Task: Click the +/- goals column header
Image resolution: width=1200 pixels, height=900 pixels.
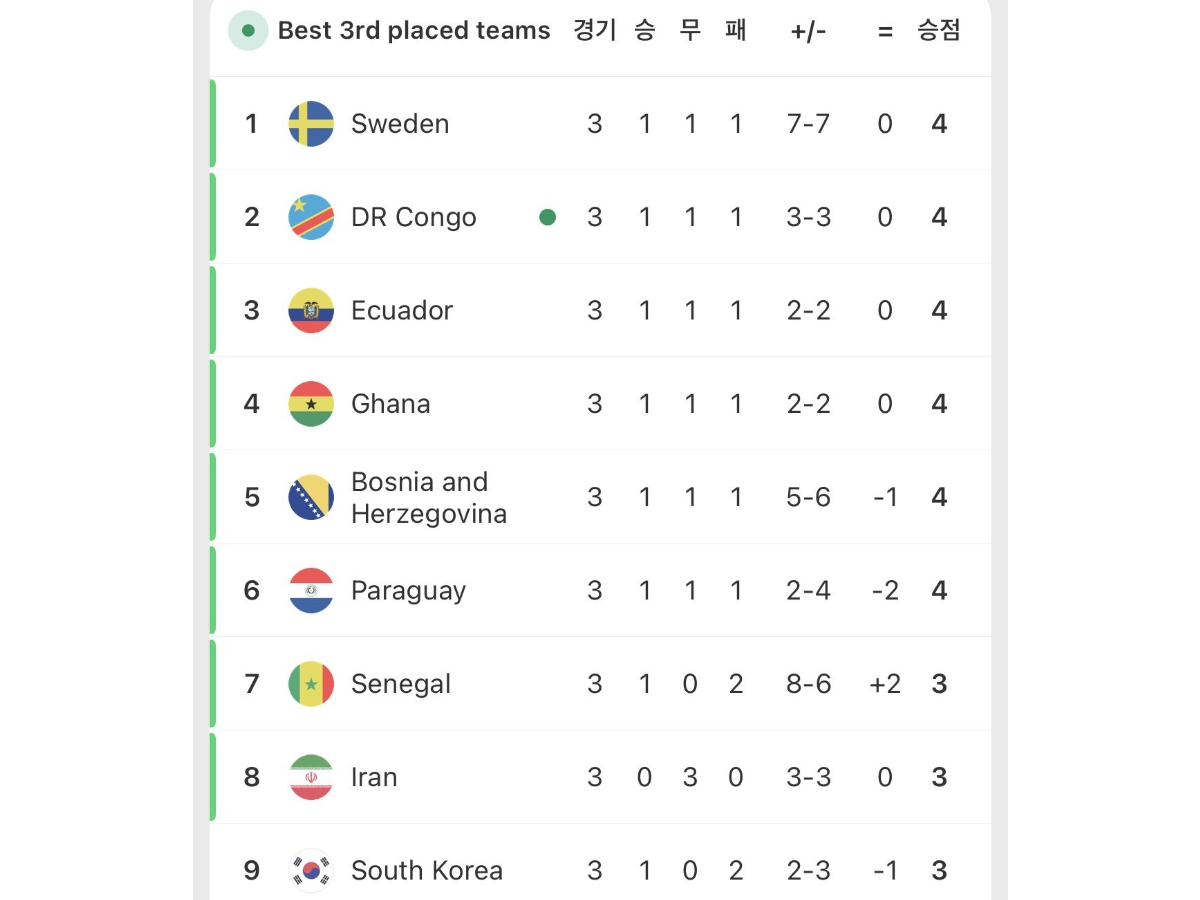Action: pos(808,31)
